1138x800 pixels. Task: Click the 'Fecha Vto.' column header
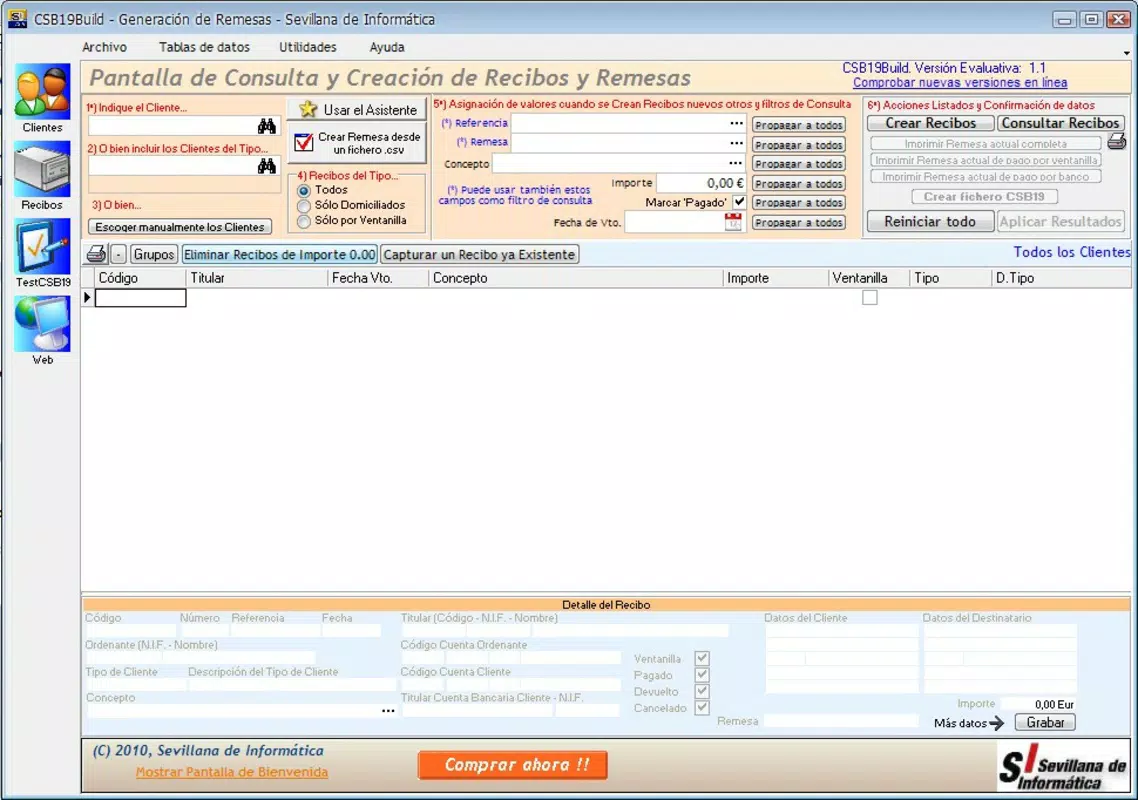(x=378, y=278)
